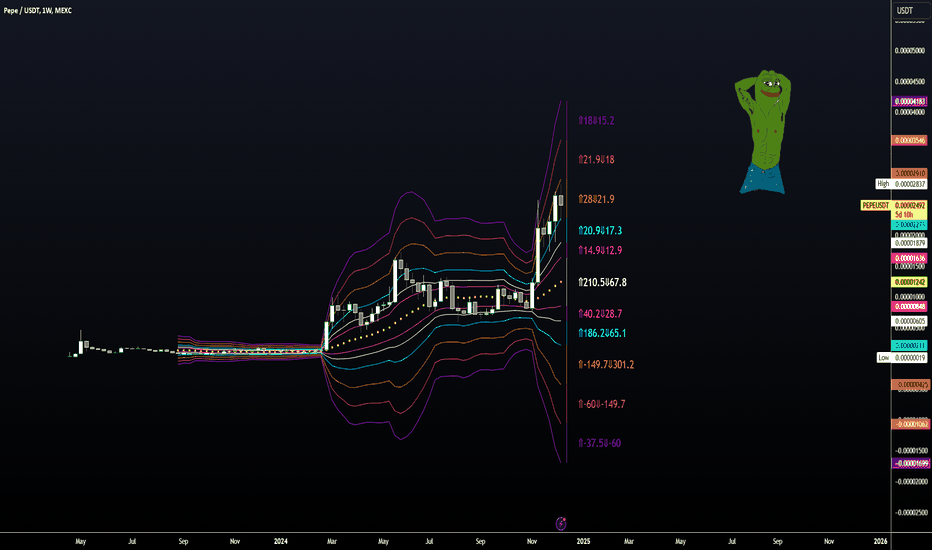Click the white 0.00000605 price label
Screen dimensions: 932x550
(x=910, y=321)
